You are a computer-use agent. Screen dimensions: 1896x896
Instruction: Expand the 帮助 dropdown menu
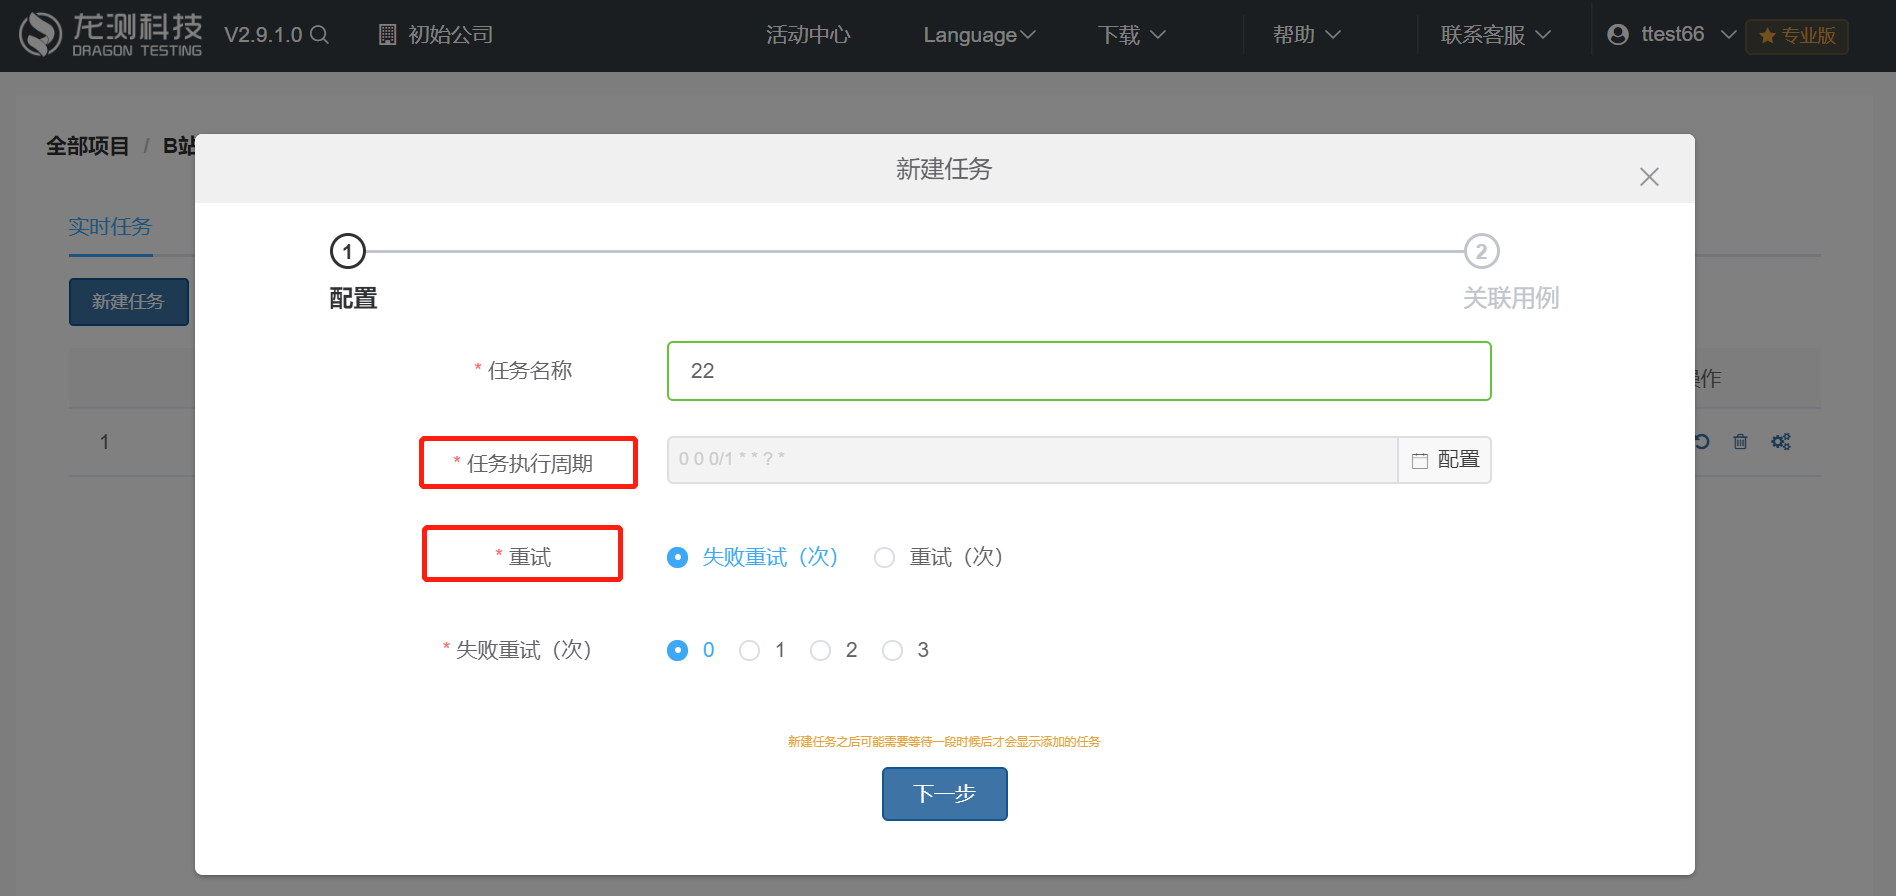point(1306,35)
